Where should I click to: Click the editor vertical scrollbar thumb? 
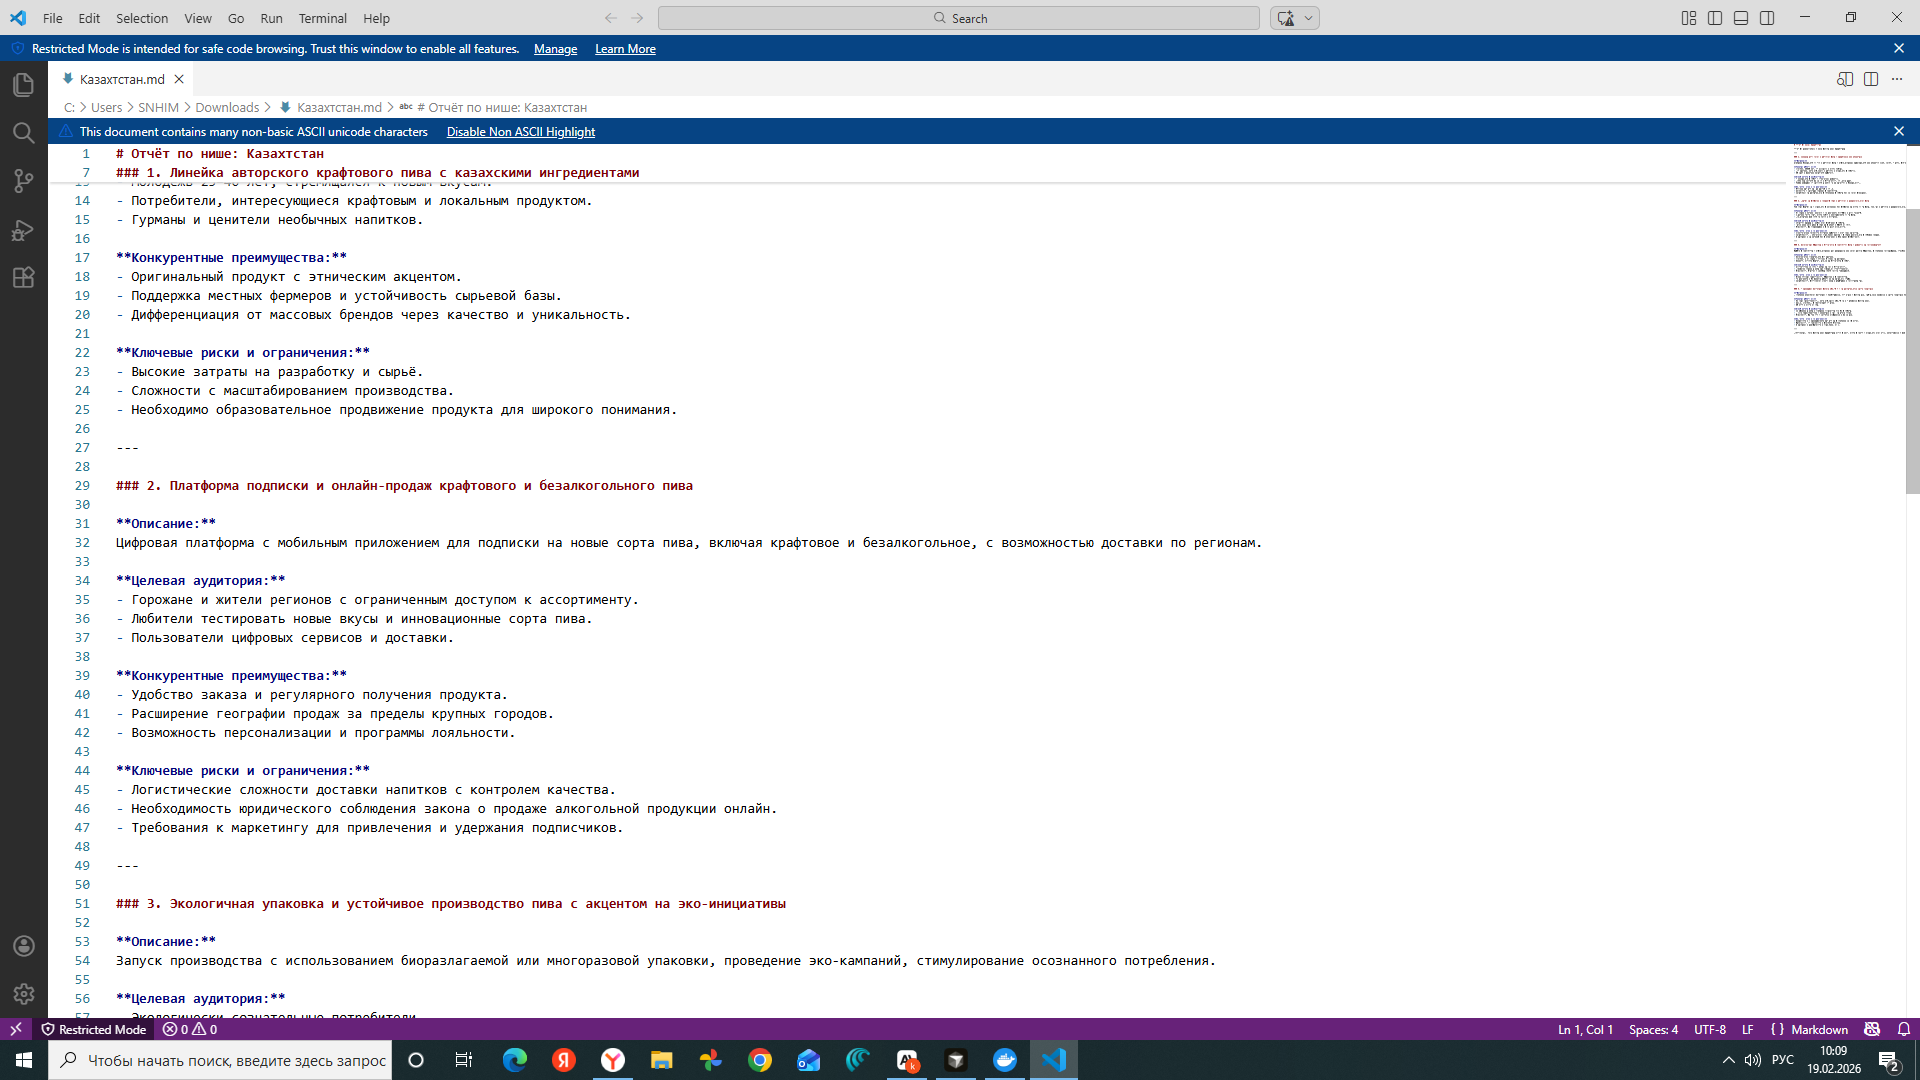pyautogui.click(x=1912, y=350)
